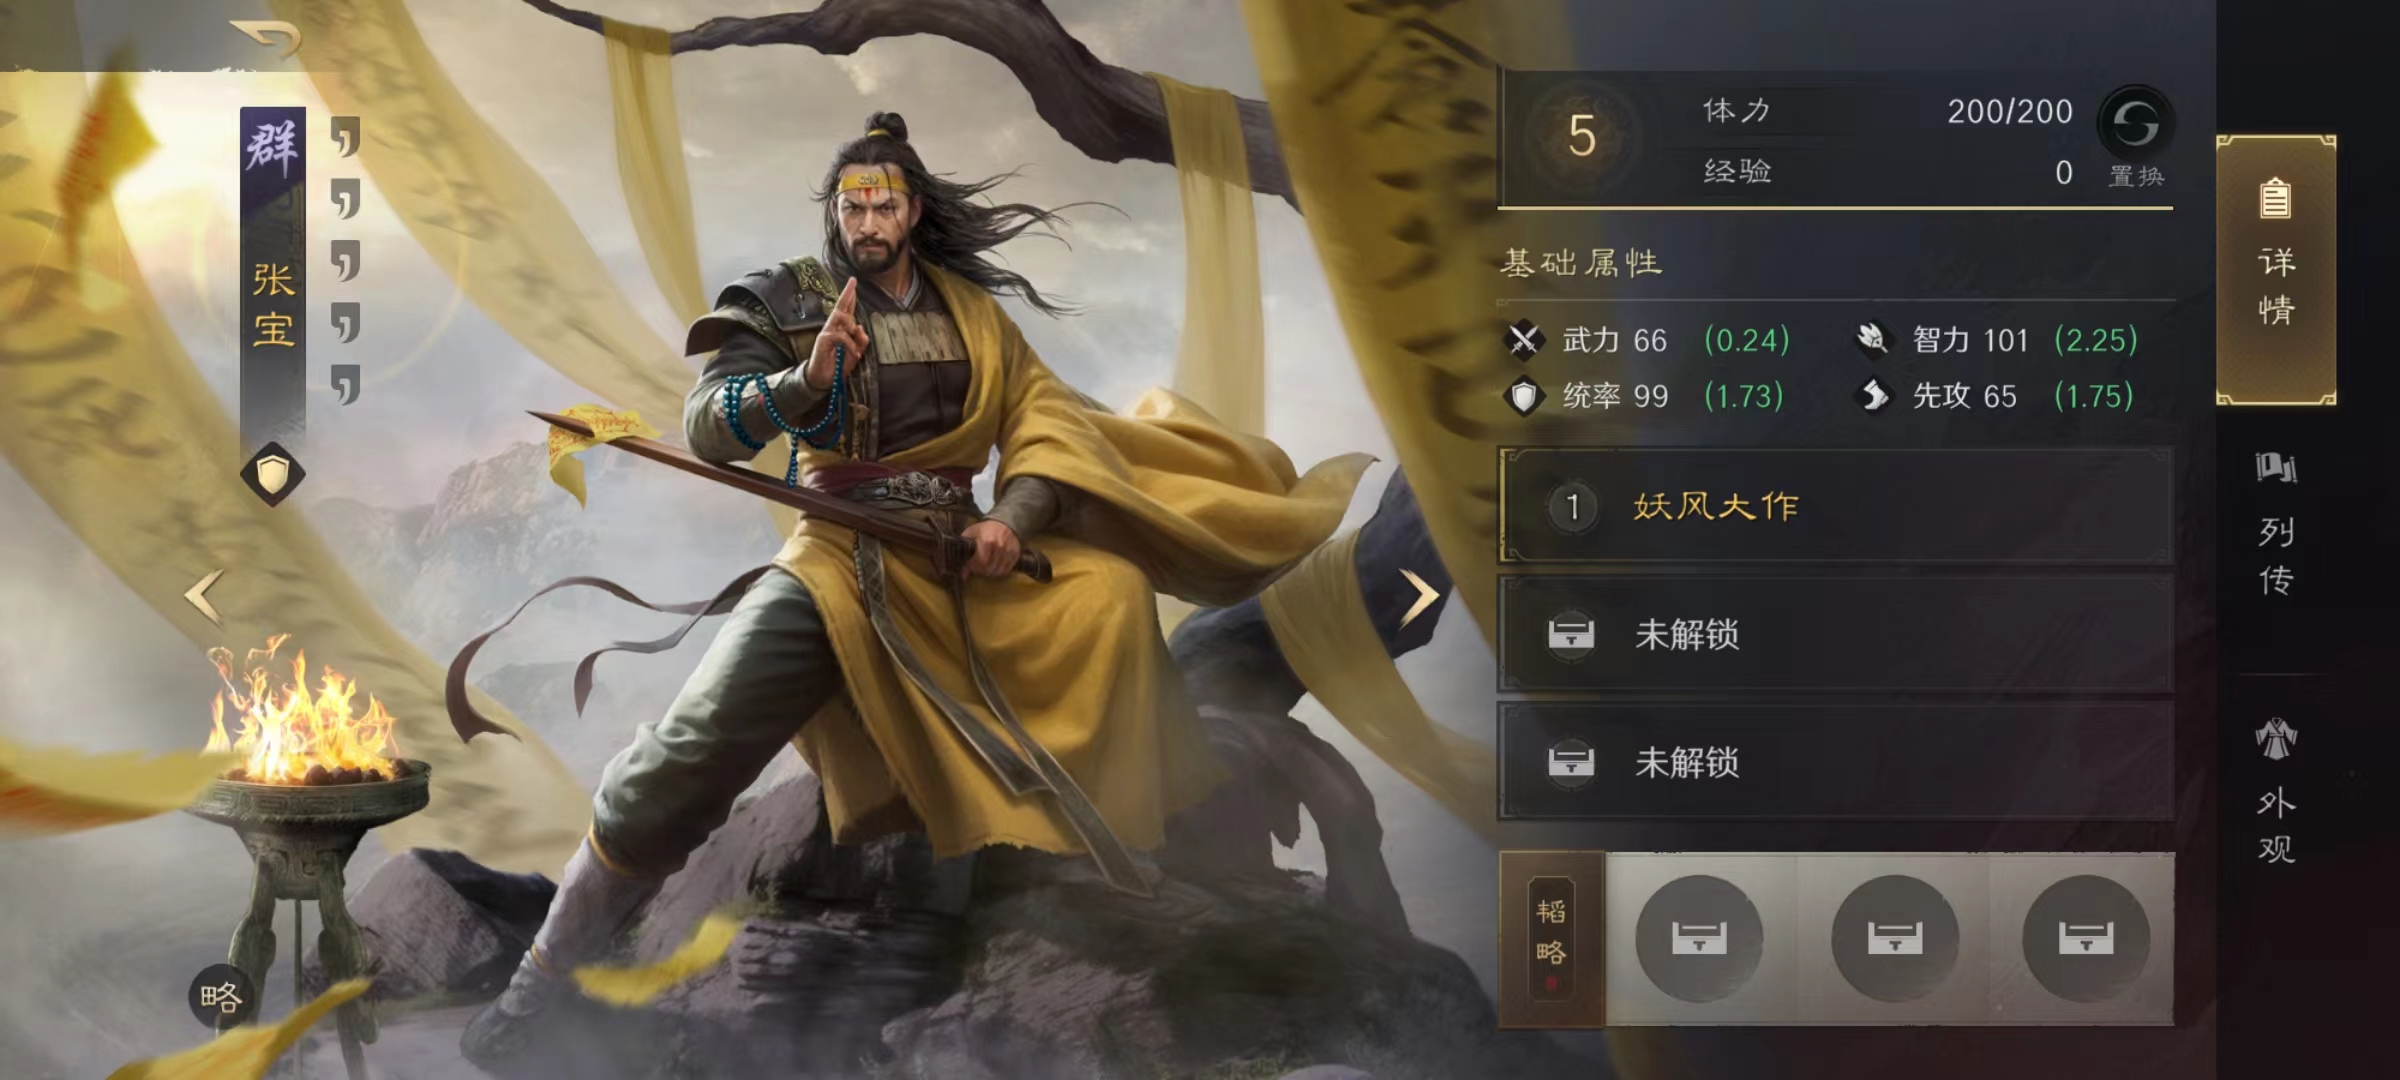The height and width of the screenshot is (1080, 2400).
Task: Tap the 先攻 attribute icon
Action: click(x=1873, y=396)
